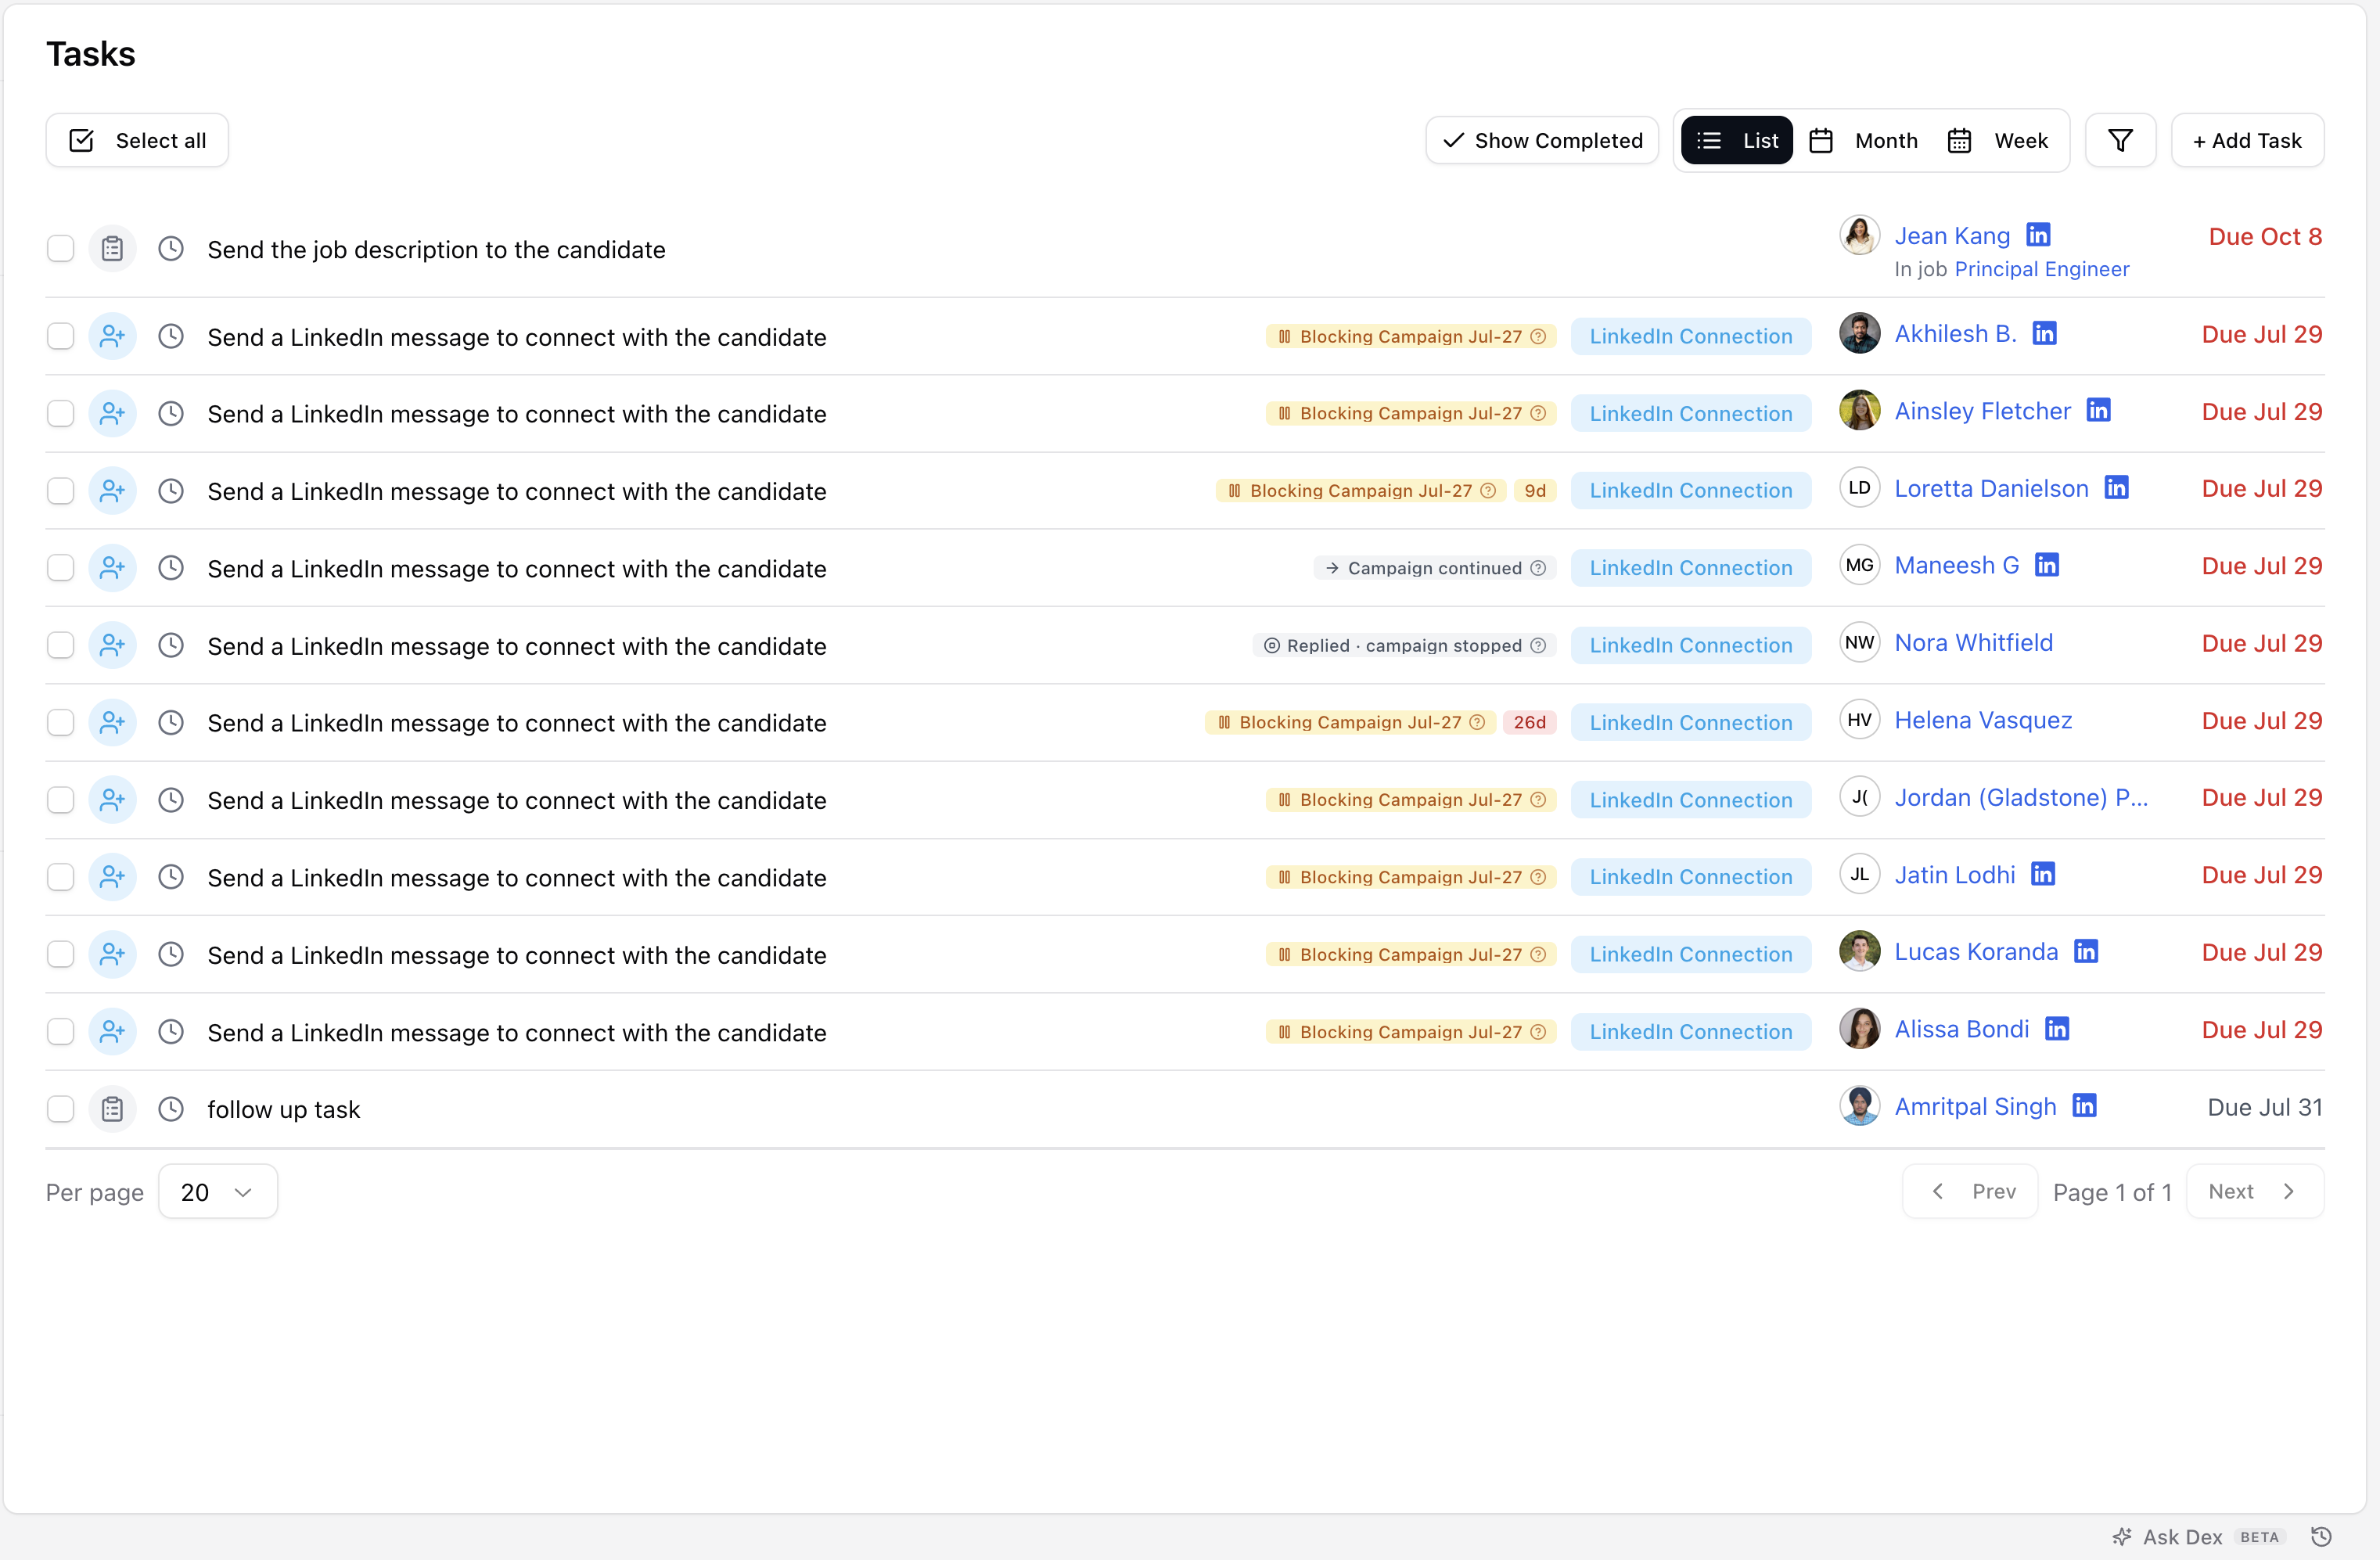
Task: Tick checkbox for job description task
Action: (x=61, y=248)
